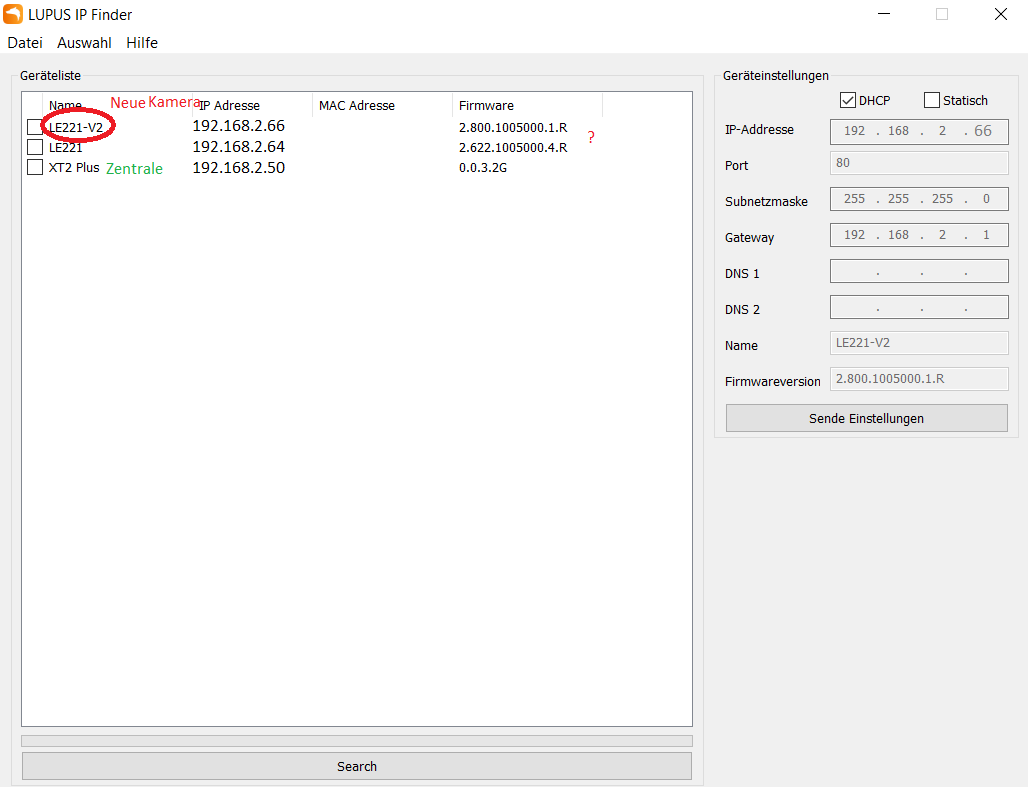Click the Gateway input field

pyautogui.click(x=919, y=235)
